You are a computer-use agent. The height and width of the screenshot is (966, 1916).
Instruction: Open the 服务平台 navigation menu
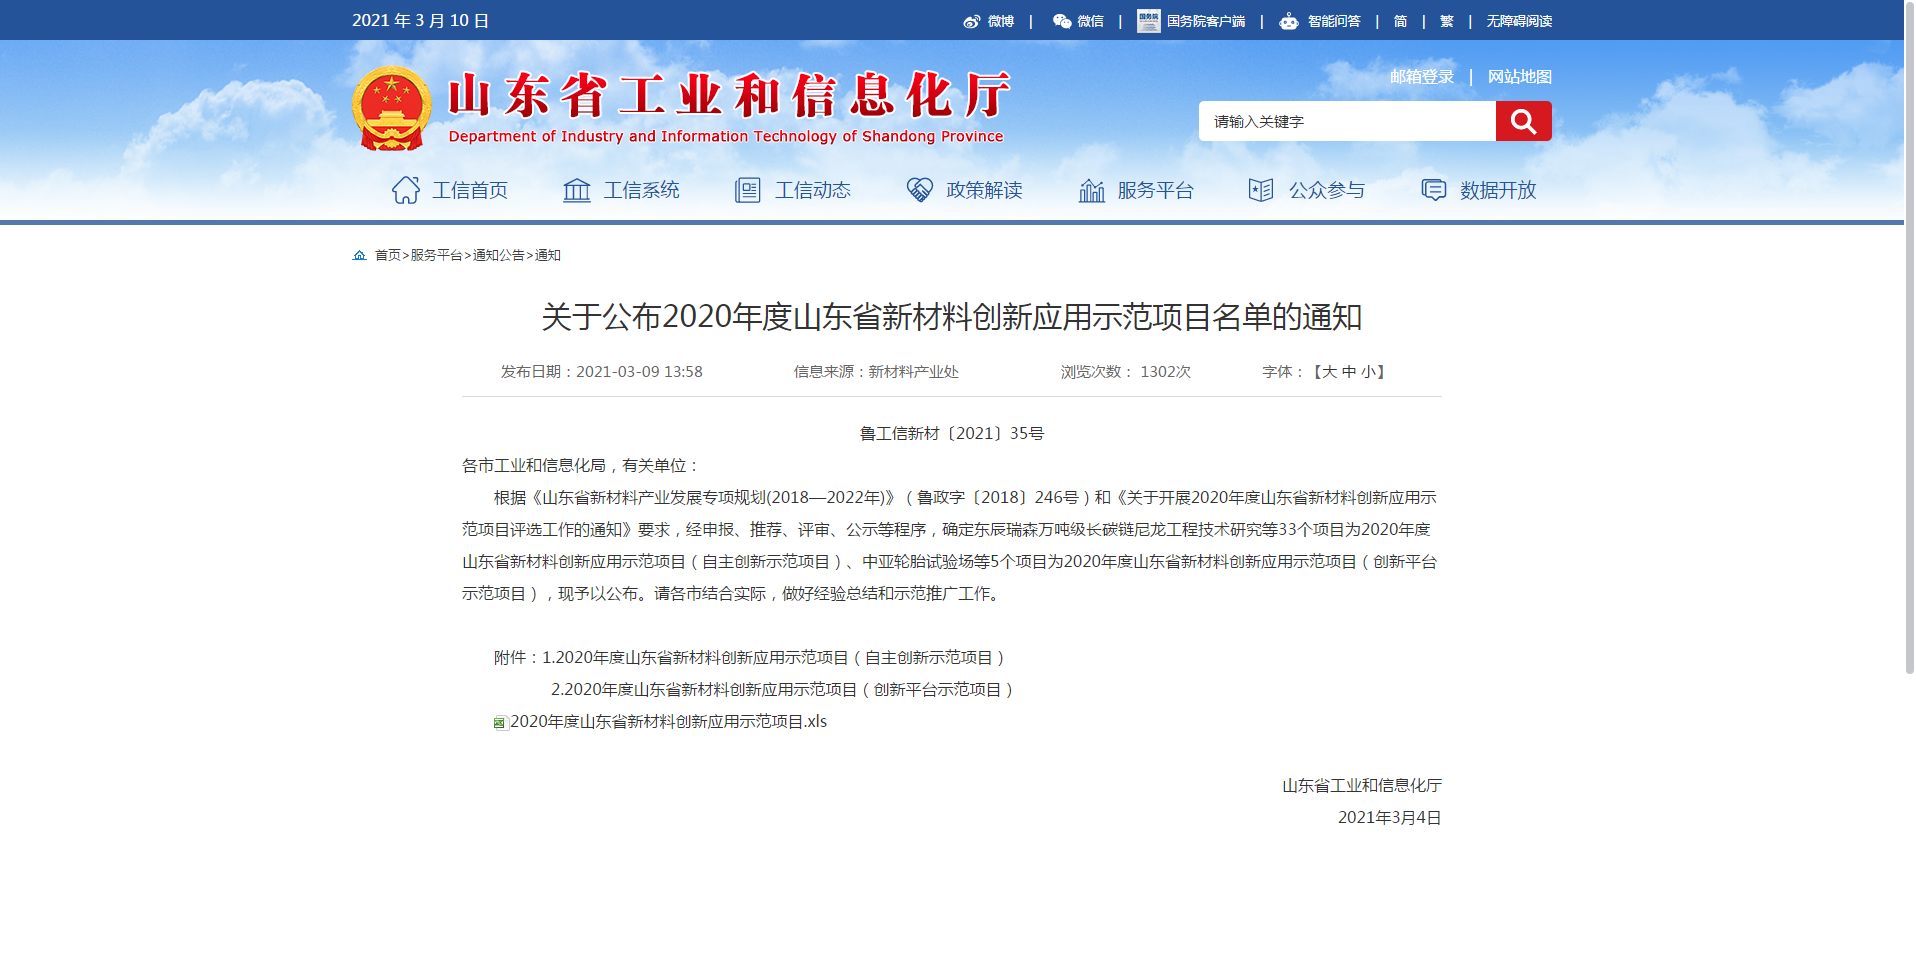[x=1136, y=190]
